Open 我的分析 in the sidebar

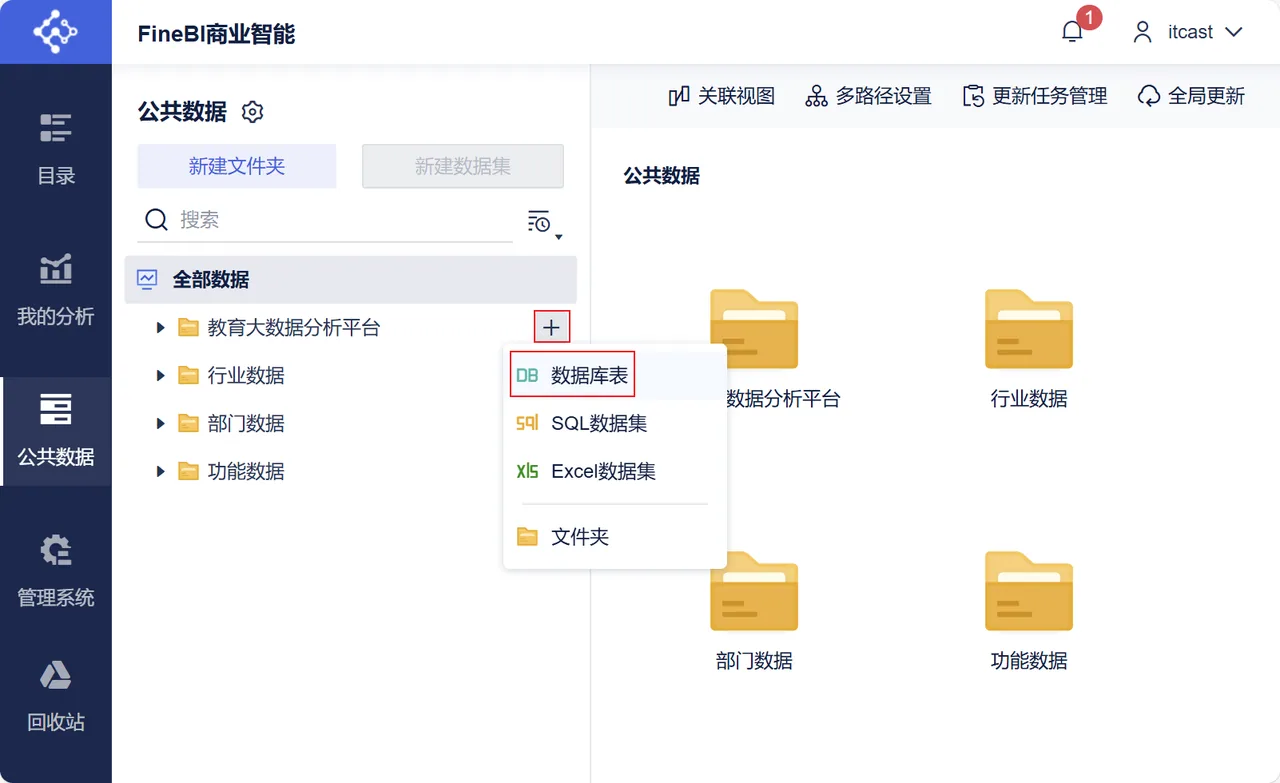tap(56, 291)
